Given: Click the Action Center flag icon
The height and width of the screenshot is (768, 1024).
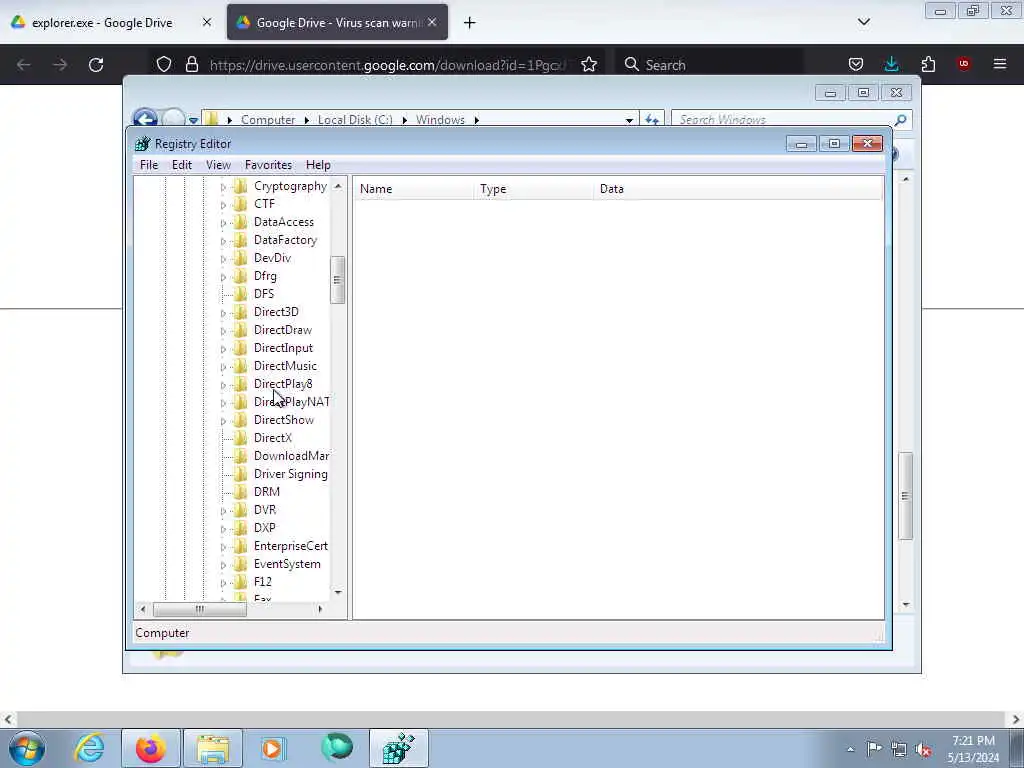Looking at the screenshot, I should (x=874, y=749).
